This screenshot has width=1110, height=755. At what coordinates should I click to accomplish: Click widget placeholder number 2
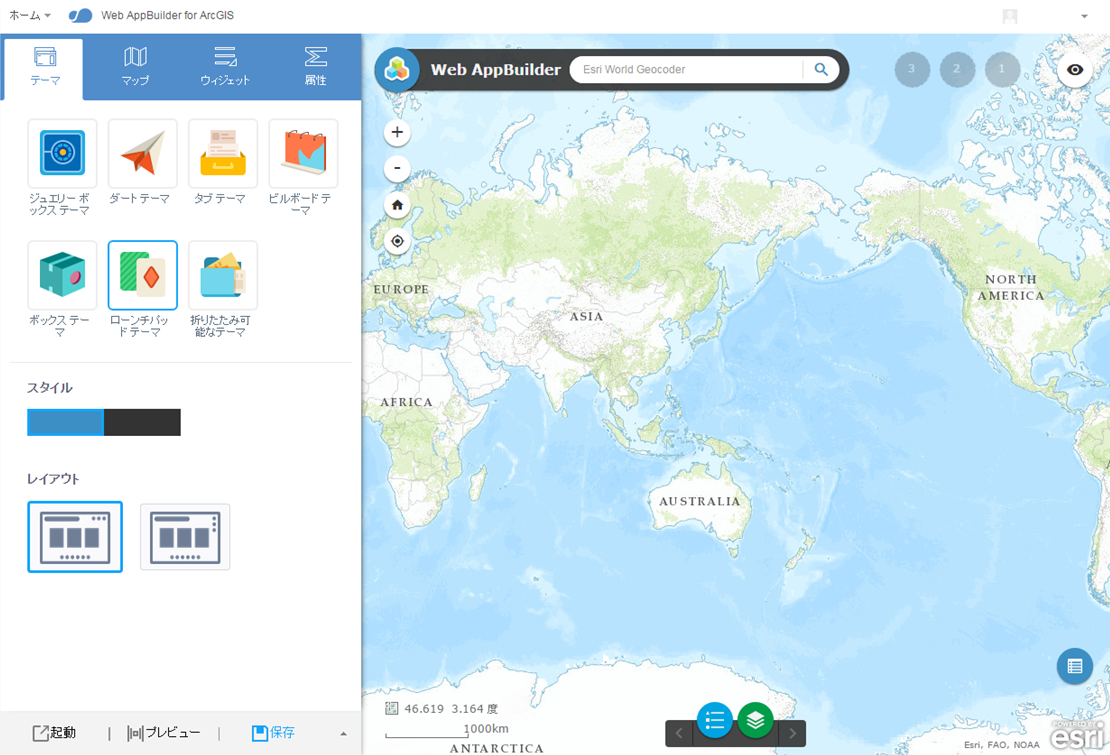[x=957, y=69]
